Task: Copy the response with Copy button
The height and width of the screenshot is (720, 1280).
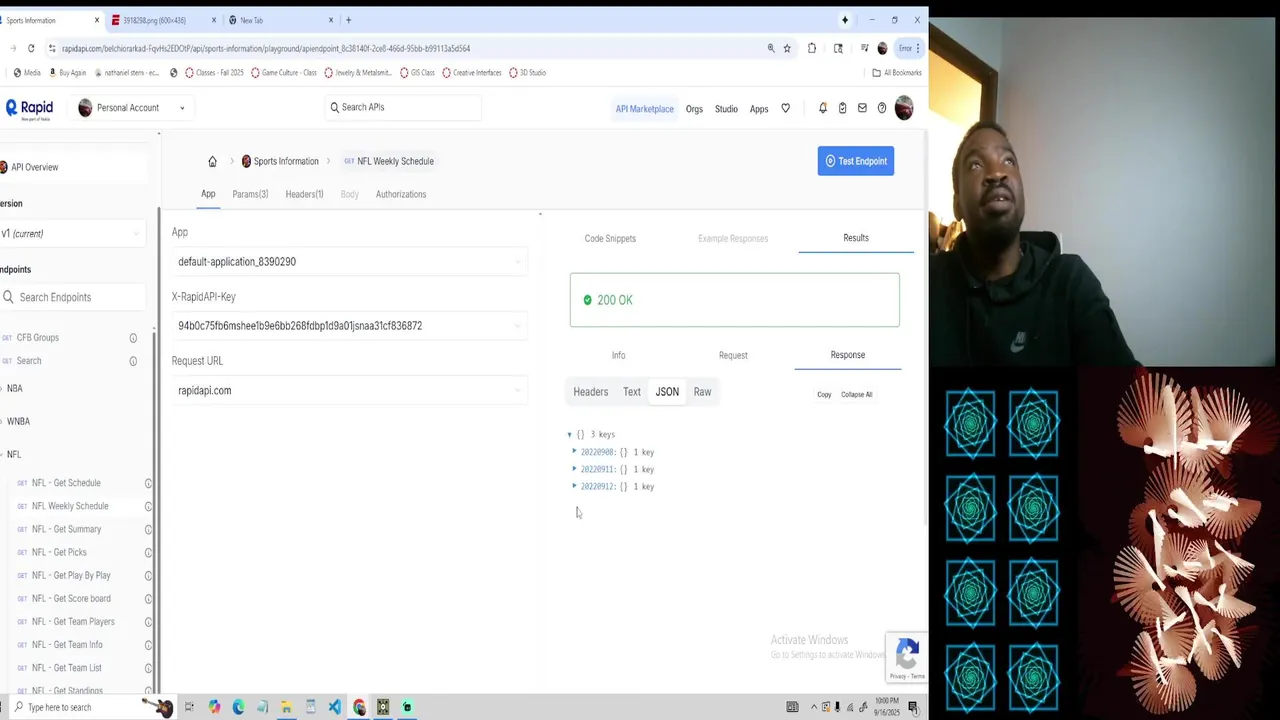Action: click(x=824, y=395)
